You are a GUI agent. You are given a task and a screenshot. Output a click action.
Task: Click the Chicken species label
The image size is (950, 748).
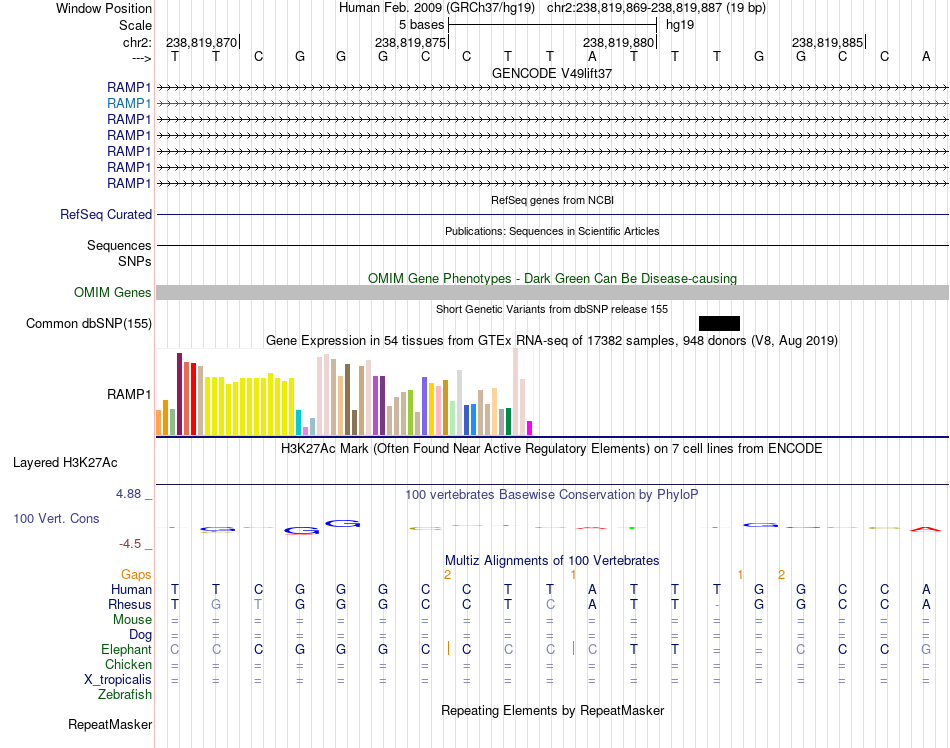128,664
